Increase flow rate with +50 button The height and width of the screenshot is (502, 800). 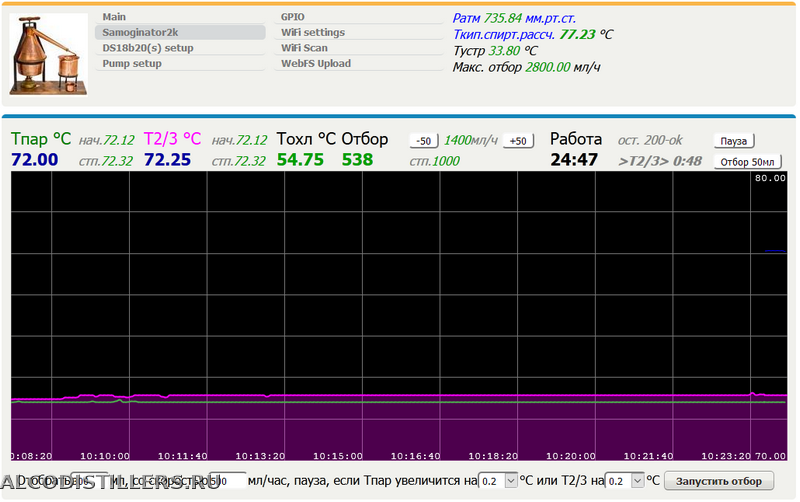click(x=518, y=141)
